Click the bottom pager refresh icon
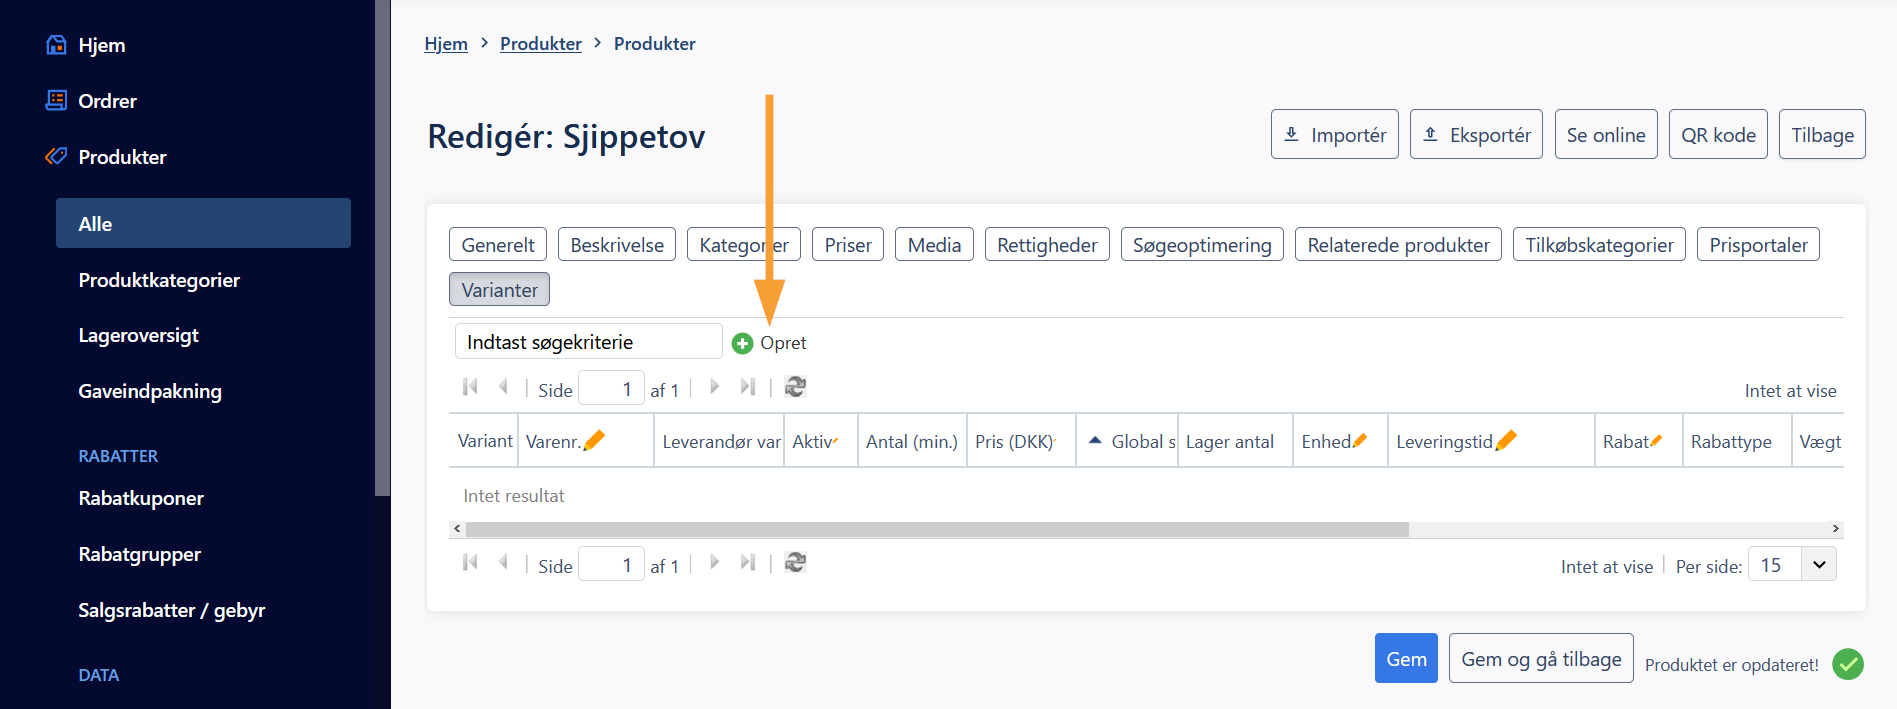Viewport: 1897px width, 709px height. 795,563
